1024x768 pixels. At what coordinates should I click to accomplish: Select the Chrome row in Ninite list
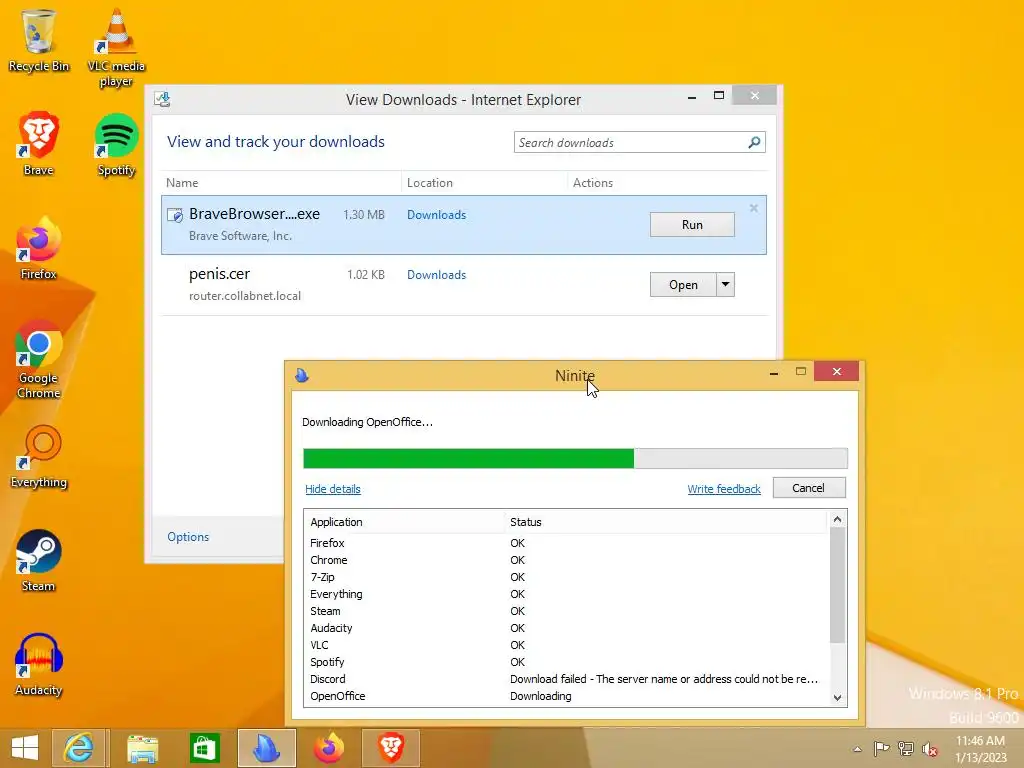point(567,560)
